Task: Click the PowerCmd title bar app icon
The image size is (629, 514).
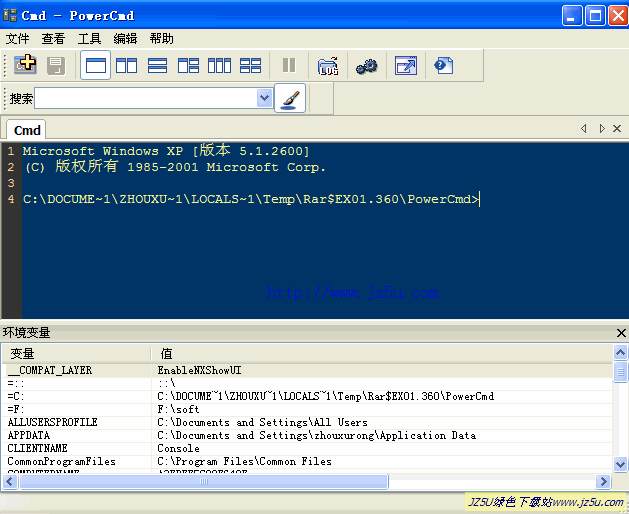Action: [x=10, y=16]
